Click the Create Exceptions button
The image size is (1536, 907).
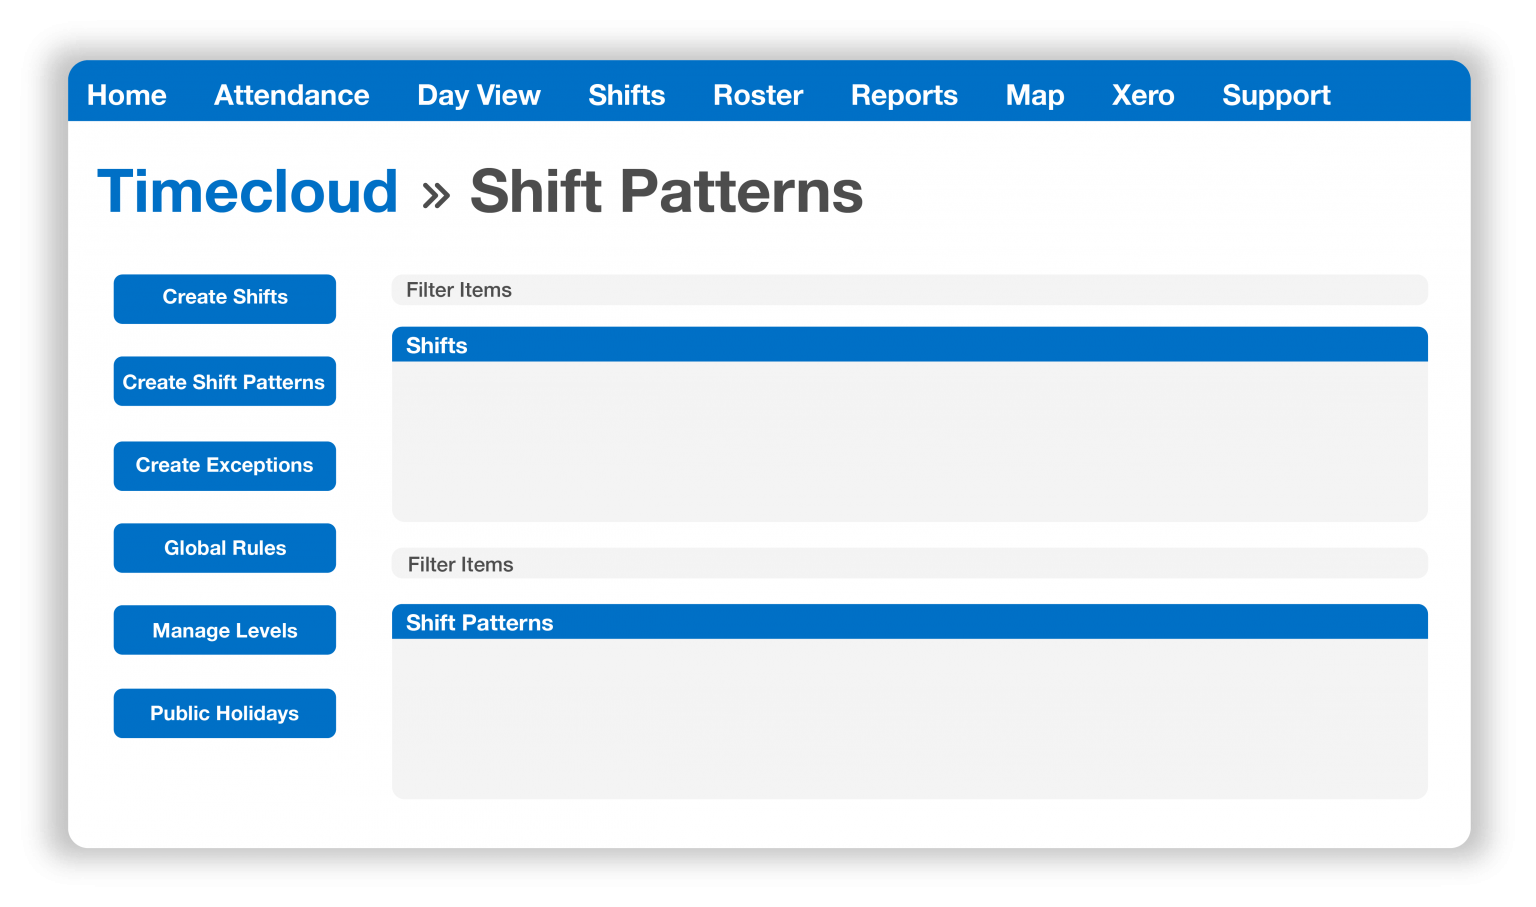[224, 465]
